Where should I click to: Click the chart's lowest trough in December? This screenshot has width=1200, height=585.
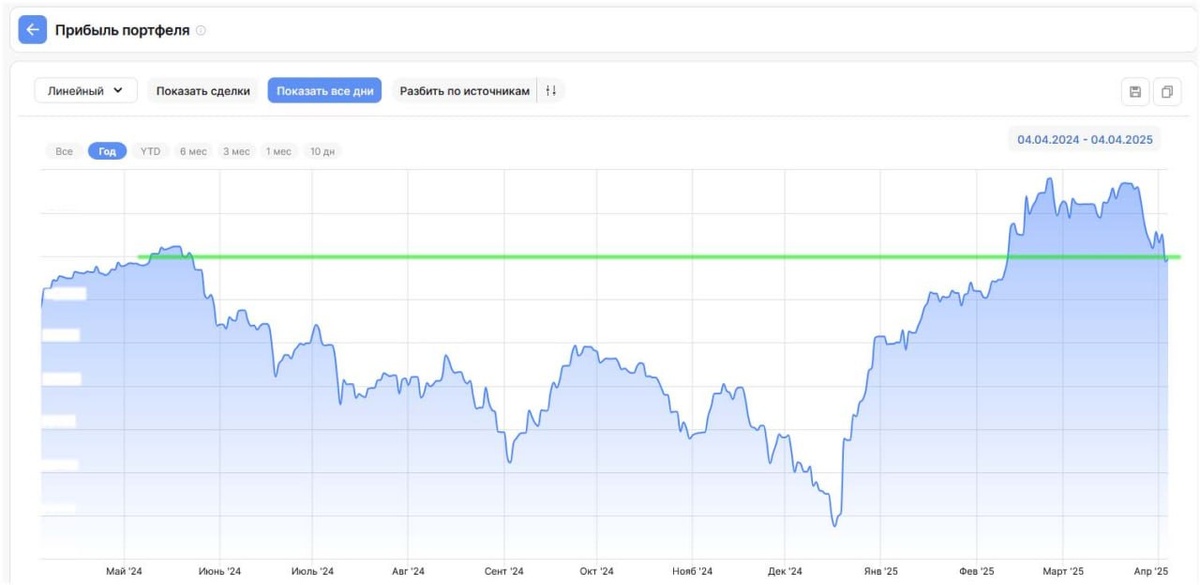pyautogui.click(x=835, y=525)
